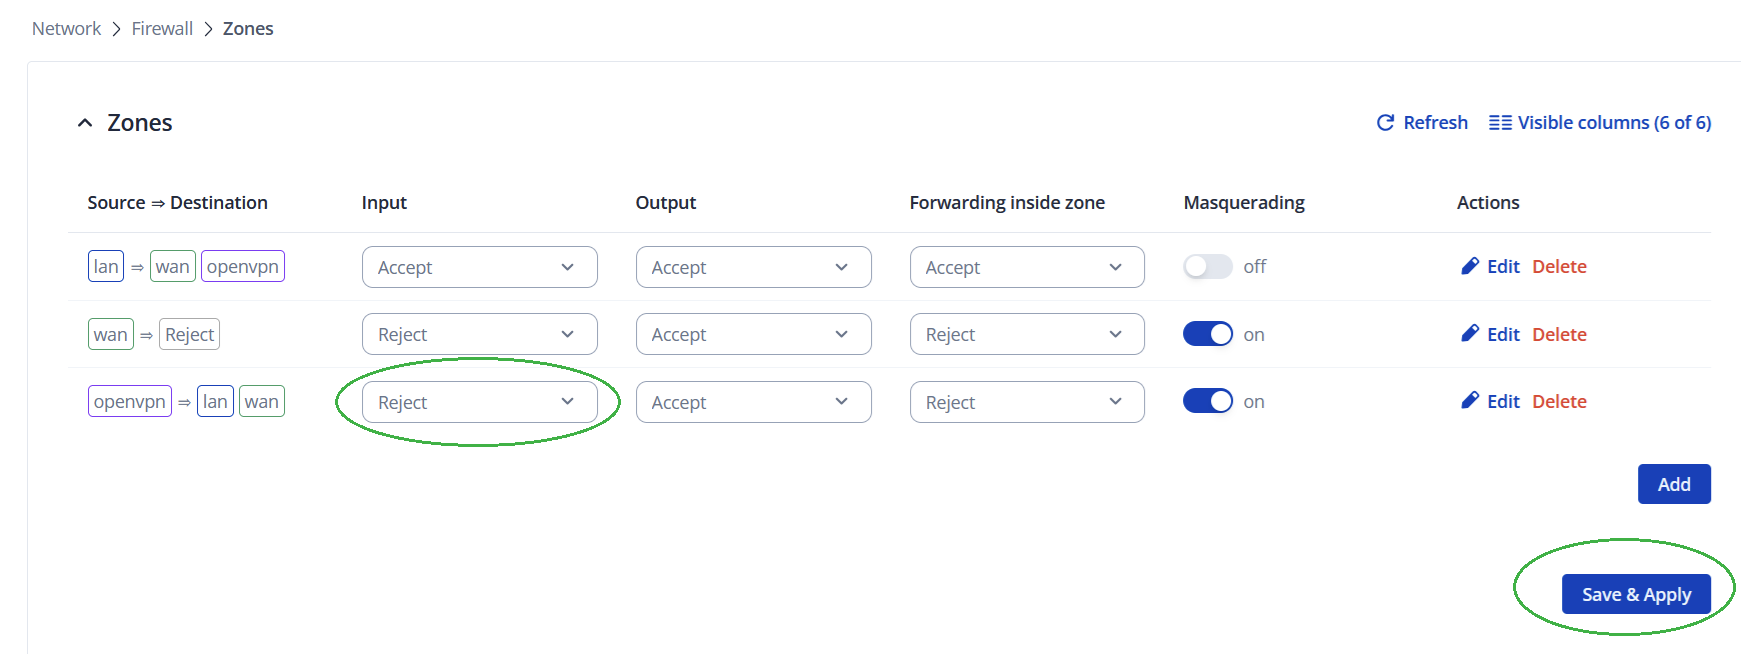Screen dimensions: 1741x654
Task: Disable masquerading for the wan zone
Action: [x=1207, y=334]
